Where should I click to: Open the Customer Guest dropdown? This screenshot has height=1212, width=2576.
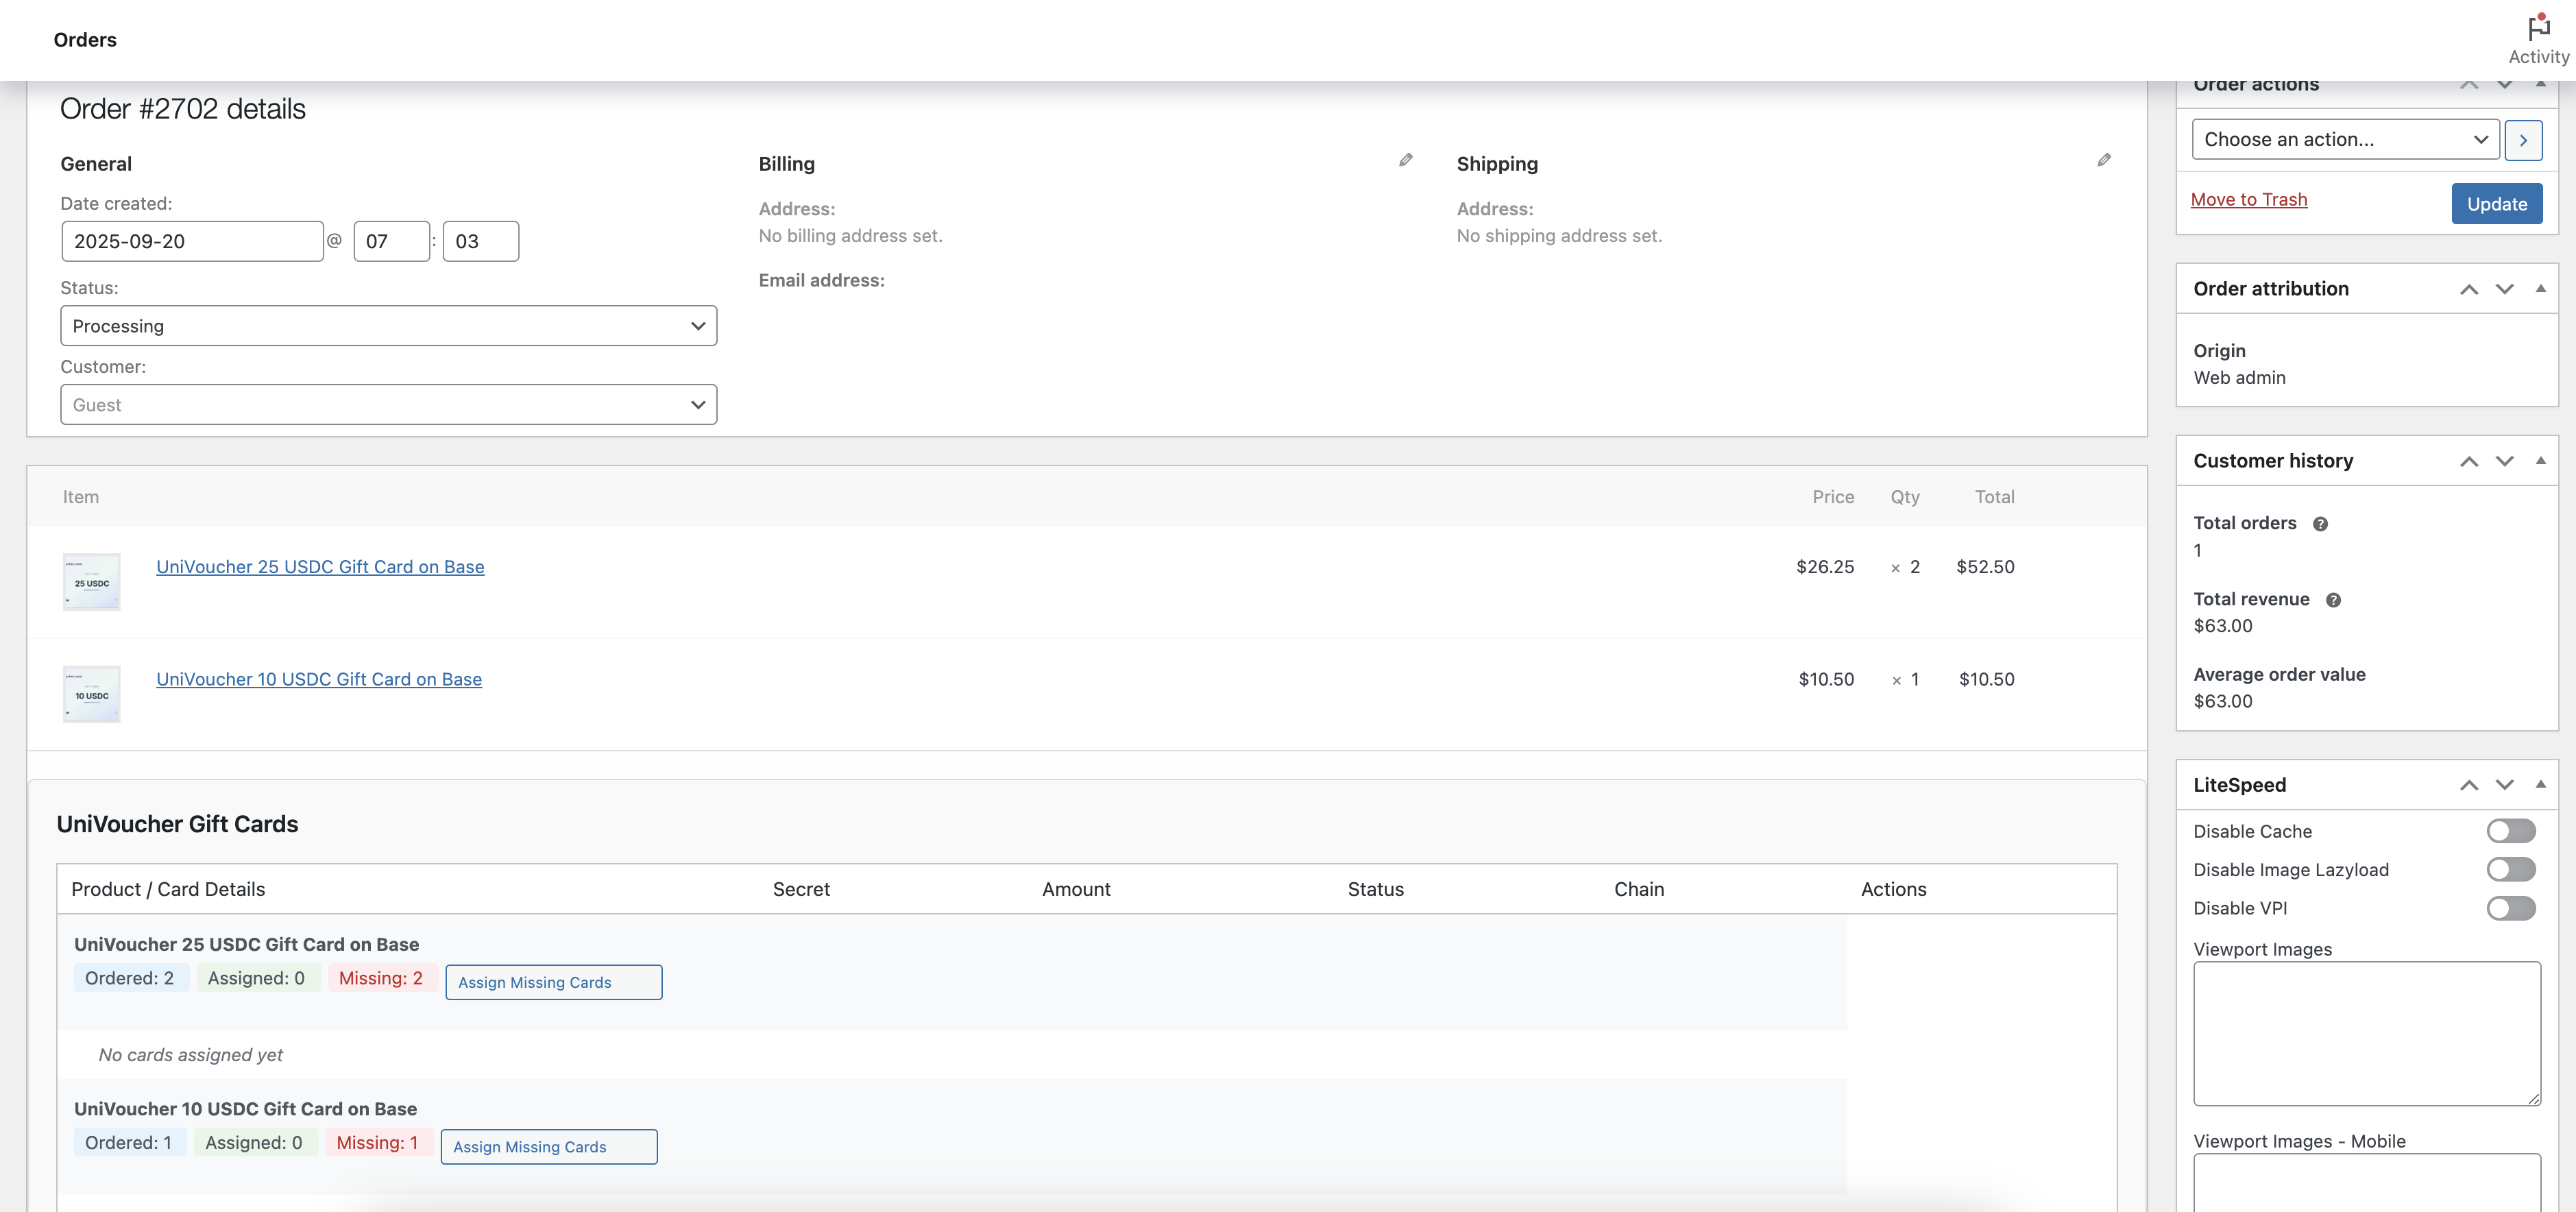[x=388, y=405]
